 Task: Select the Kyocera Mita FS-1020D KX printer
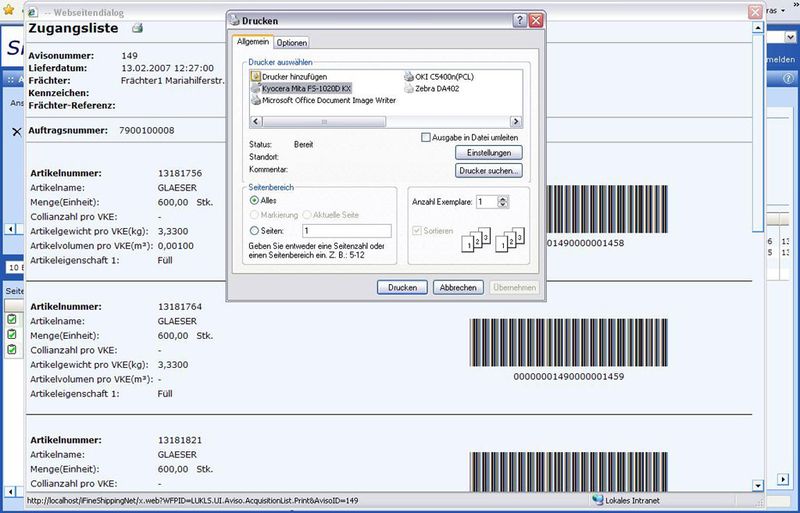click(x=256, y=88)
